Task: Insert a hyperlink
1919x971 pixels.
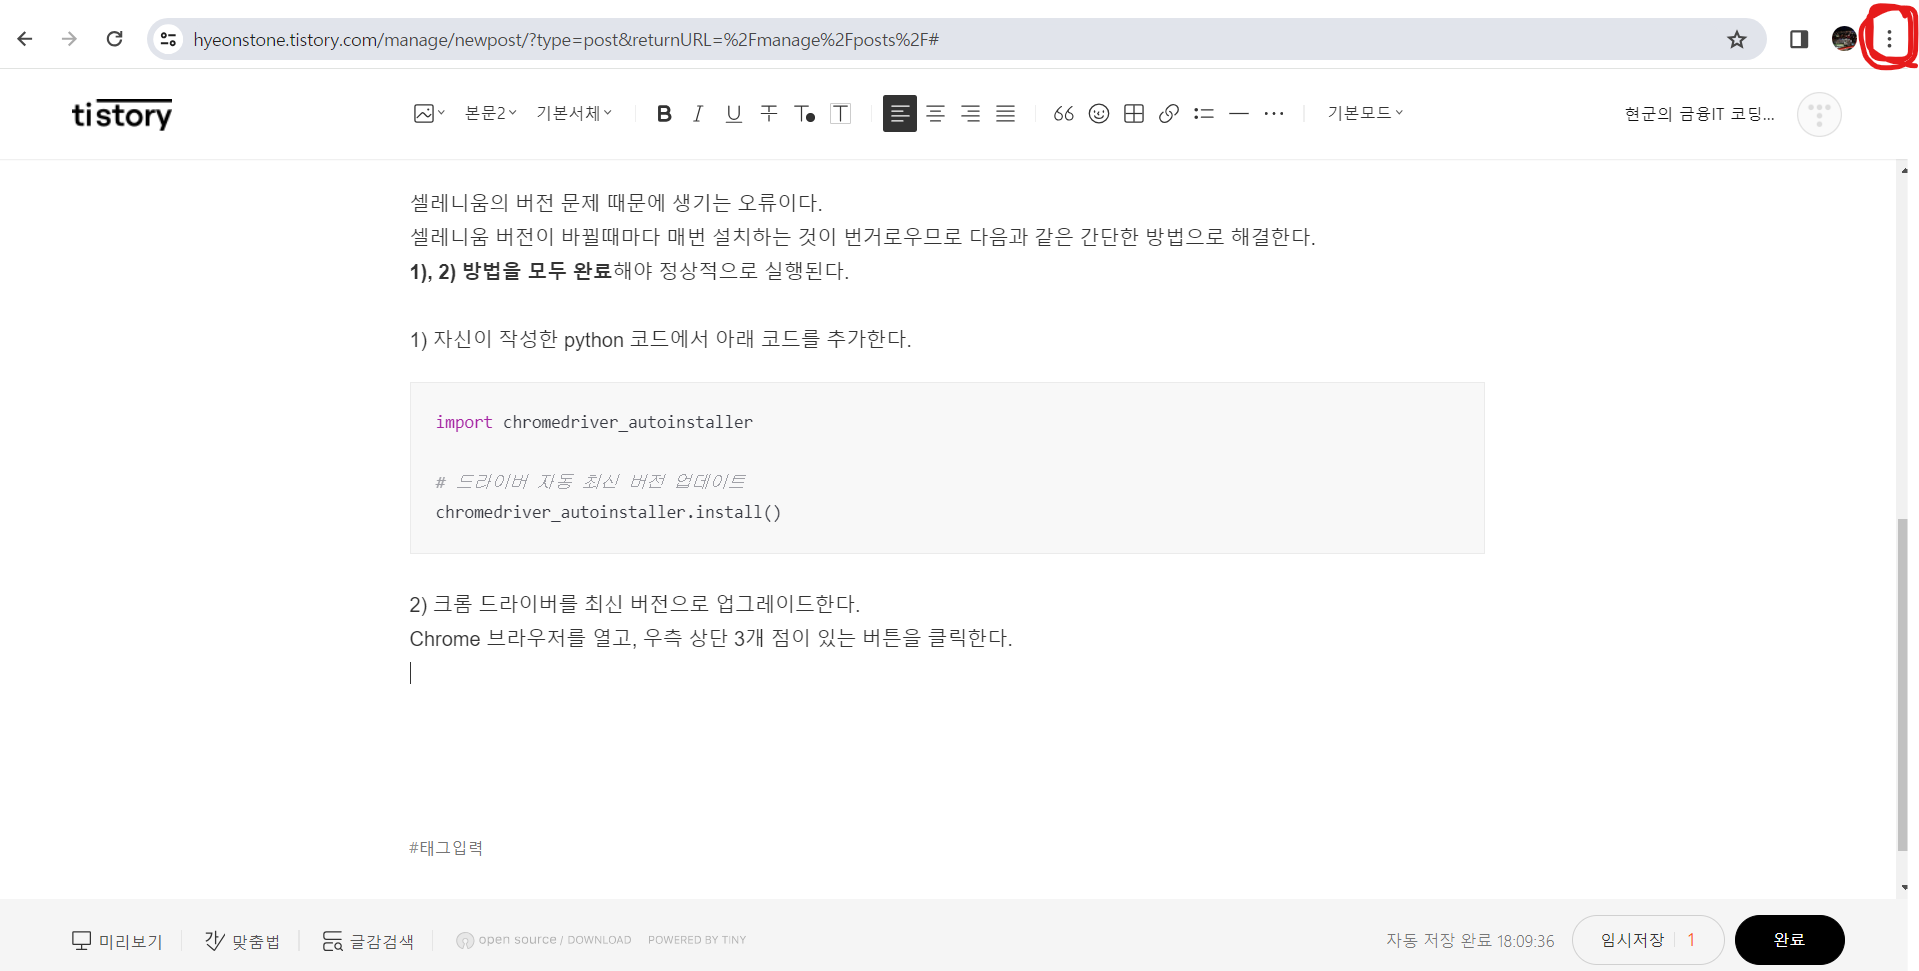Action: point(1169,114)
